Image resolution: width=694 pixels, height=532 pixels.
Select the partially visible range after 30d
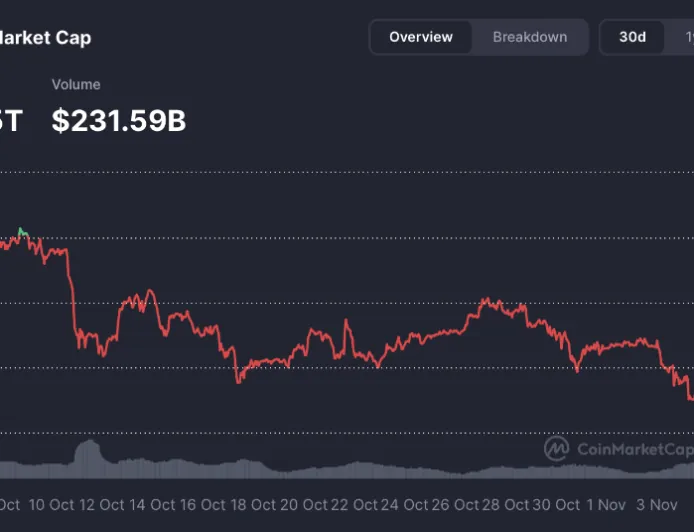[x=688, y=38]
